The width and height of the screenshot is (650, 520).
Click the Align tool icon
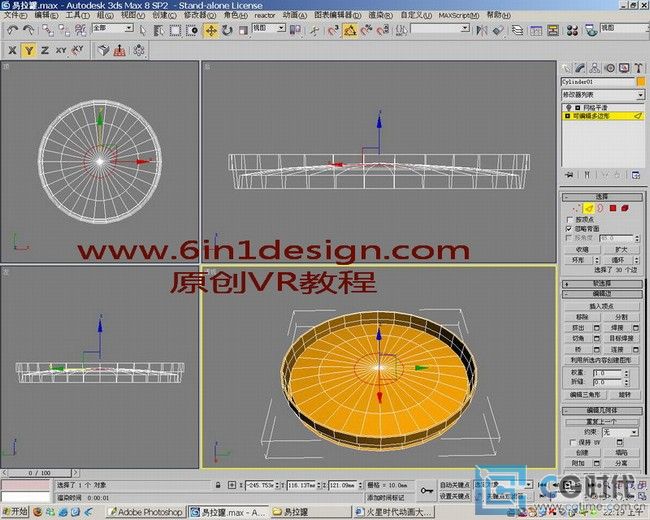498,30
